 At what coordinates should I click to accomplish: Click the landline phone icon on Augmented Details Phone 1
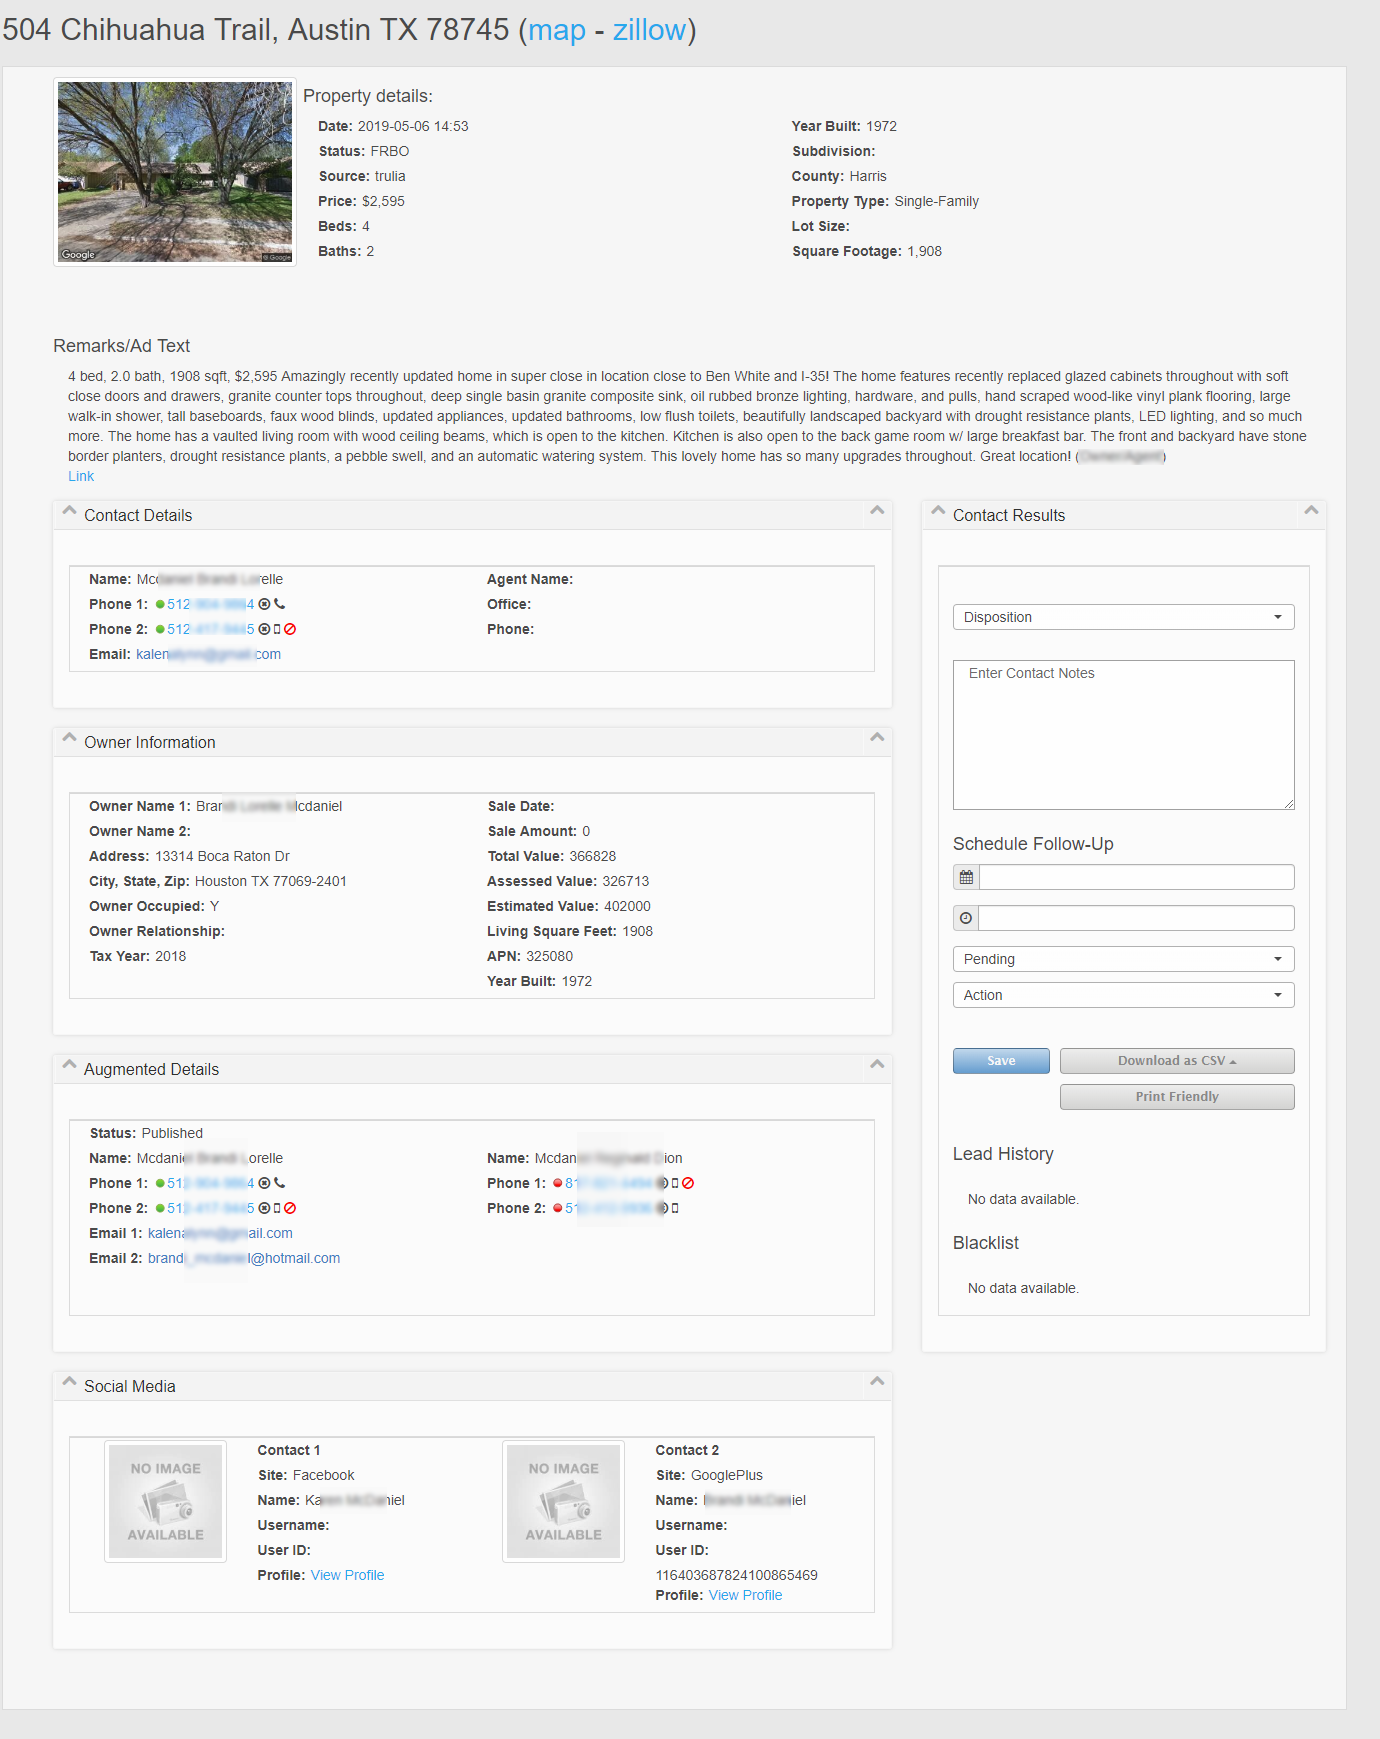(x=280, y=1183)
